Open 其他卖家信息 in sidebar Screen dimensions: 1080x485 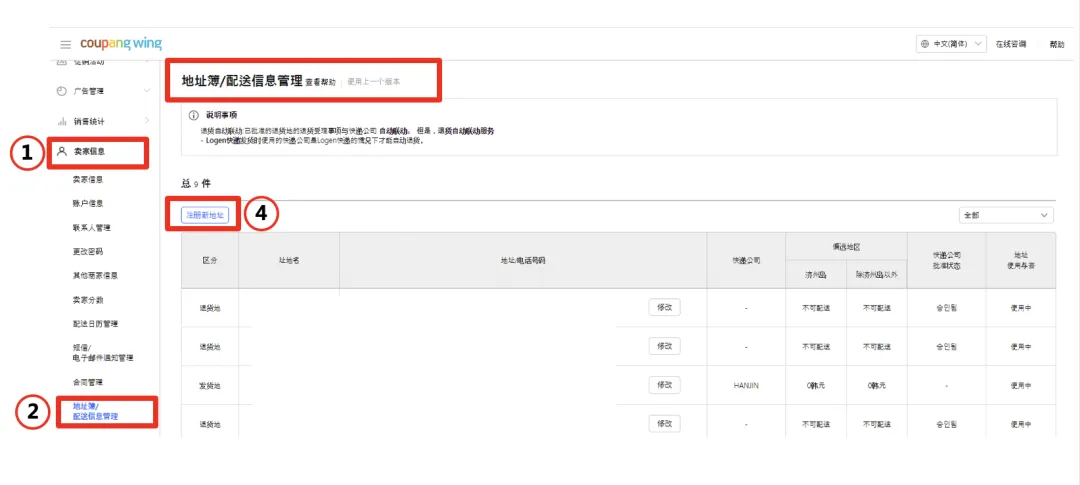95,276
